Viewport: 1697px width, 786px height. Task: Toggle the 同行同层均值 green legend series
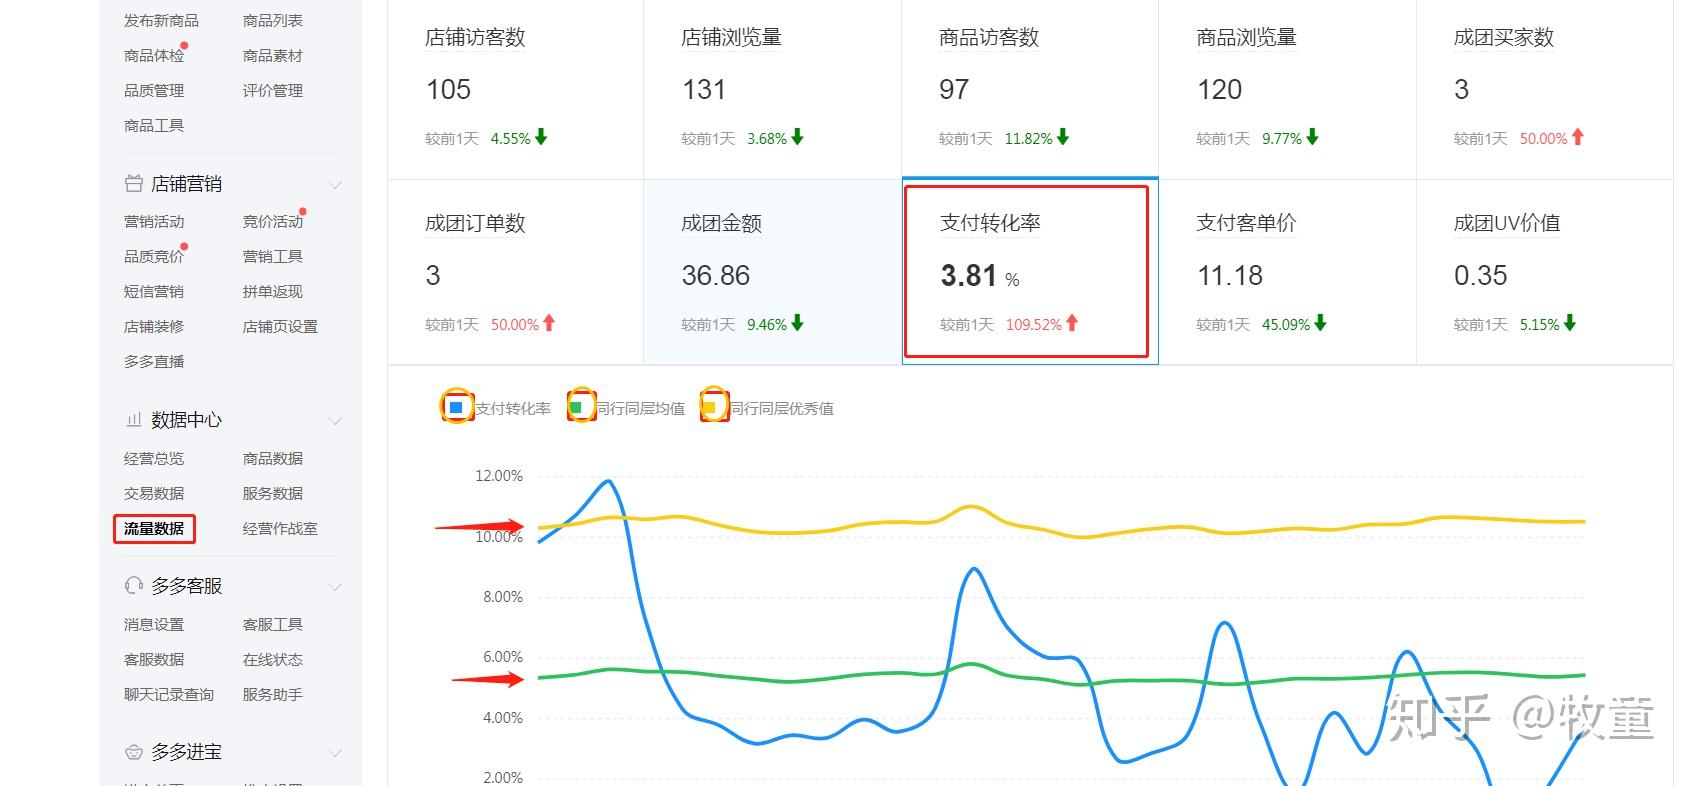[x=577, y=408]
